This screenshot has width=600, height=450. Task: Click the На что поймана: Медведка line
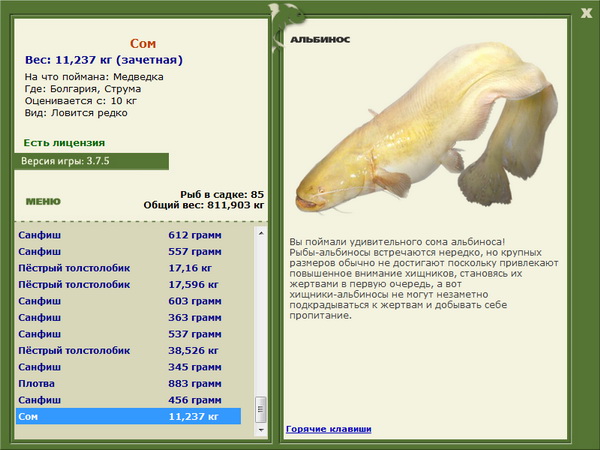point(94,77)
